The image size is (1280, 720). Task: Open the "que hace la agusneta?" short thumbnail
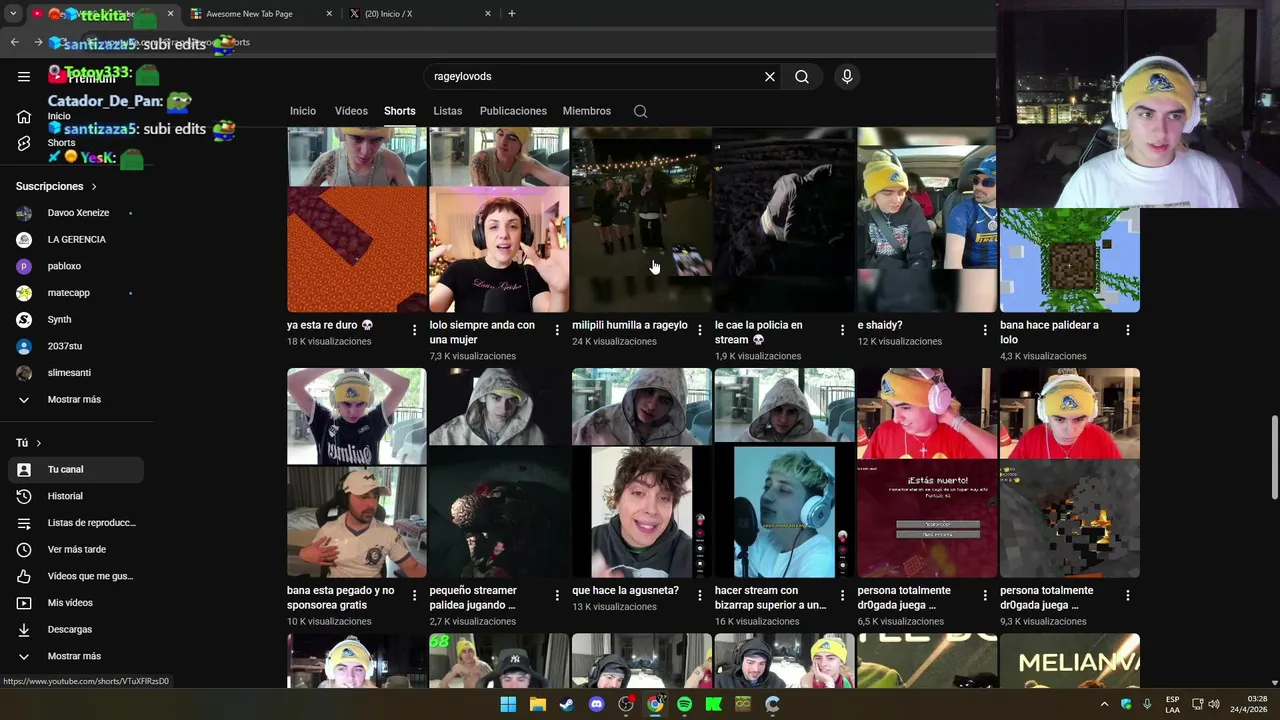coord(642,473)
